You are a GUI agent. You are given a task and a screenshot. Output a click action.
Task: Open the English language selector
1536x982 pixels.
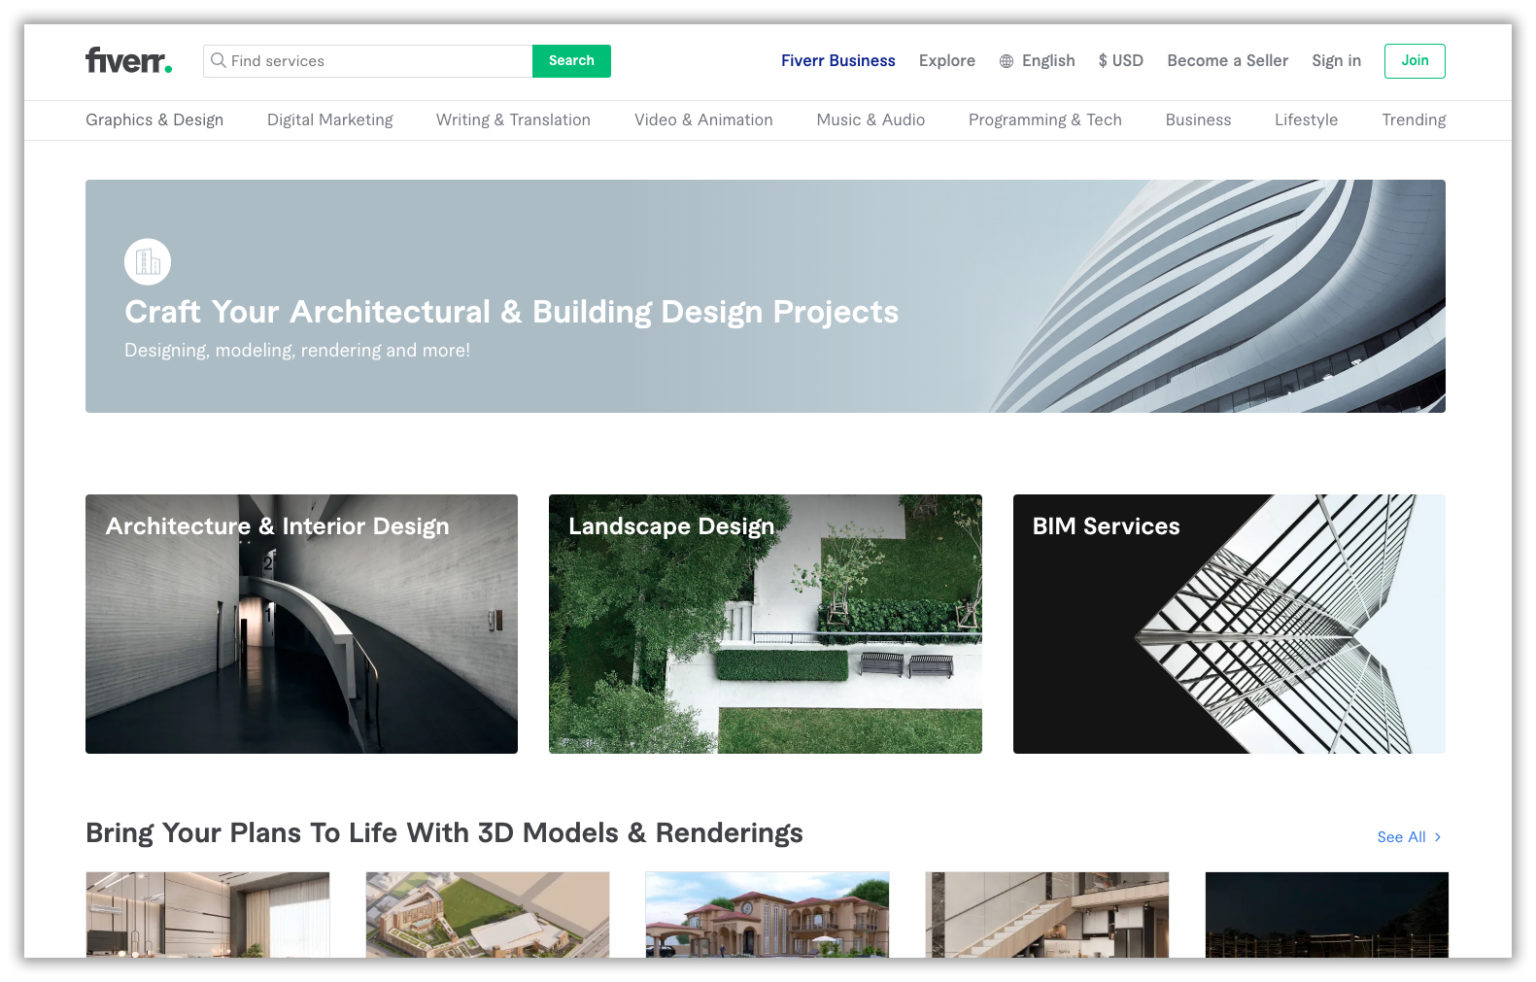point(1048,60)
